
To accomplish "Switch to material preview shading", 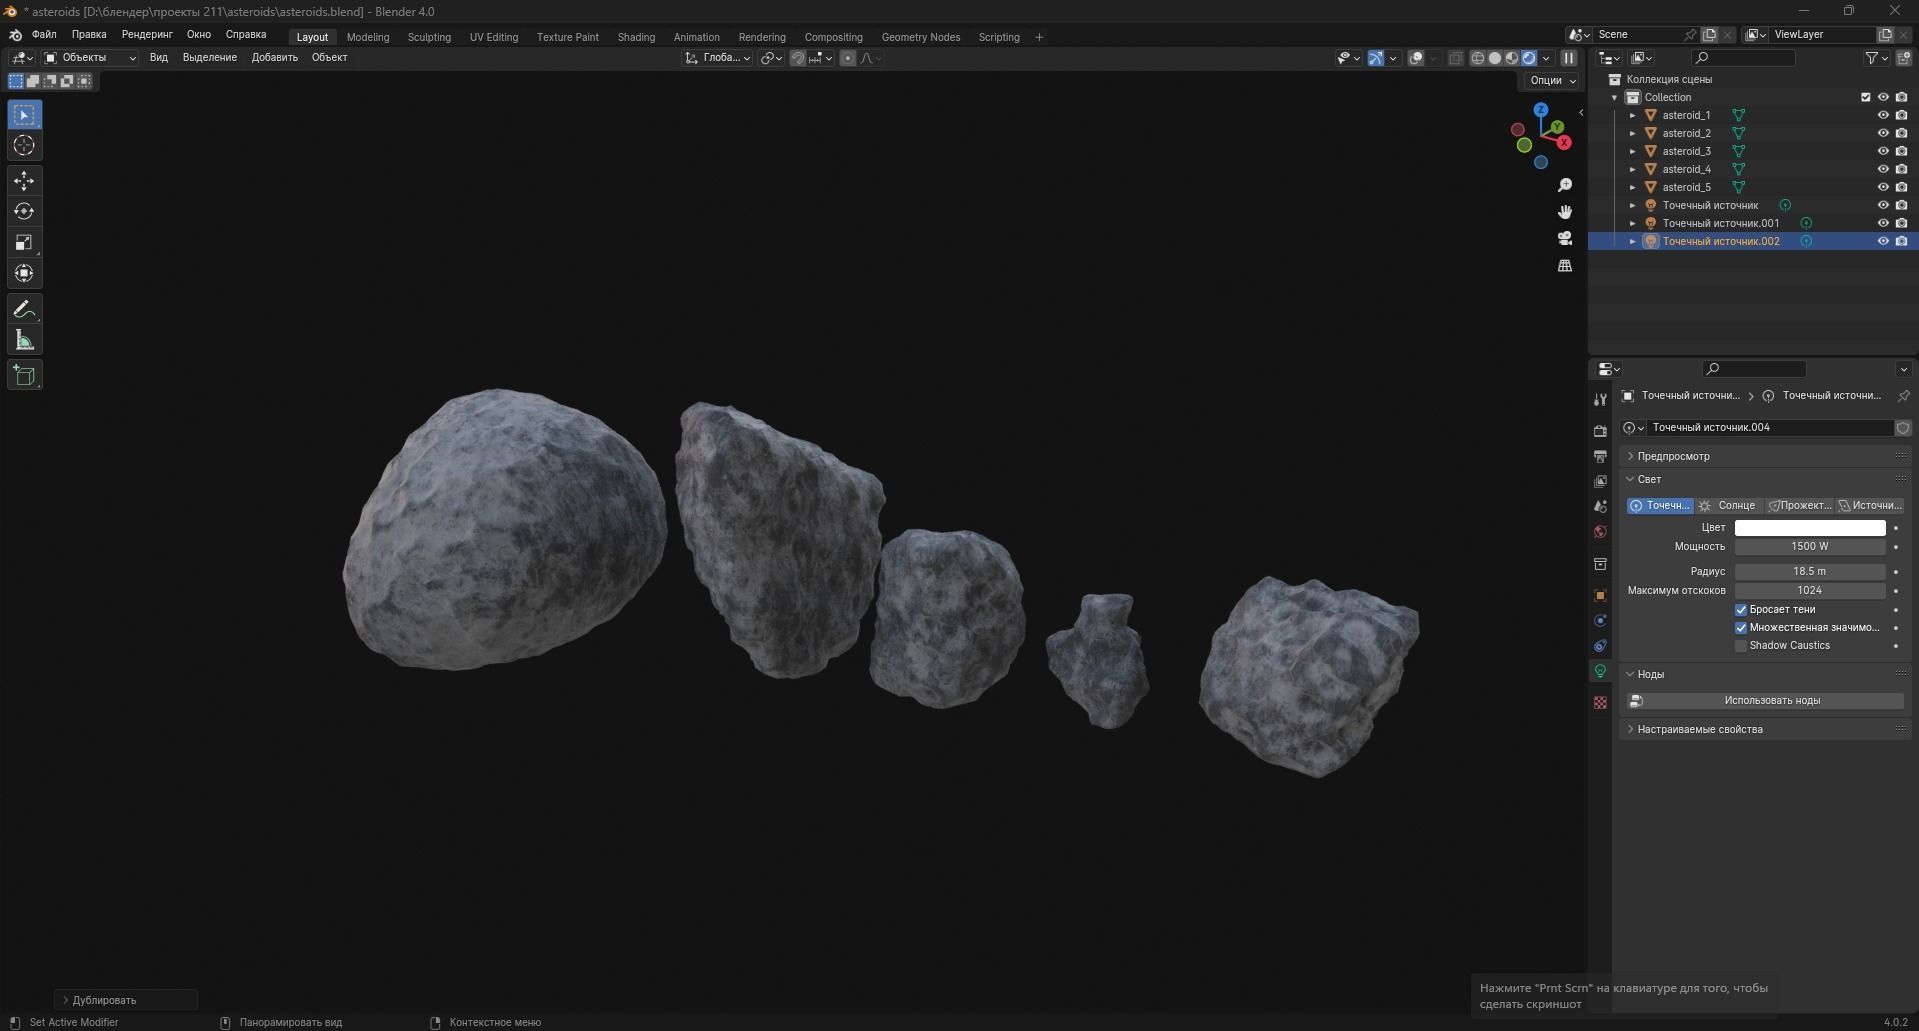I will 1511,58.
